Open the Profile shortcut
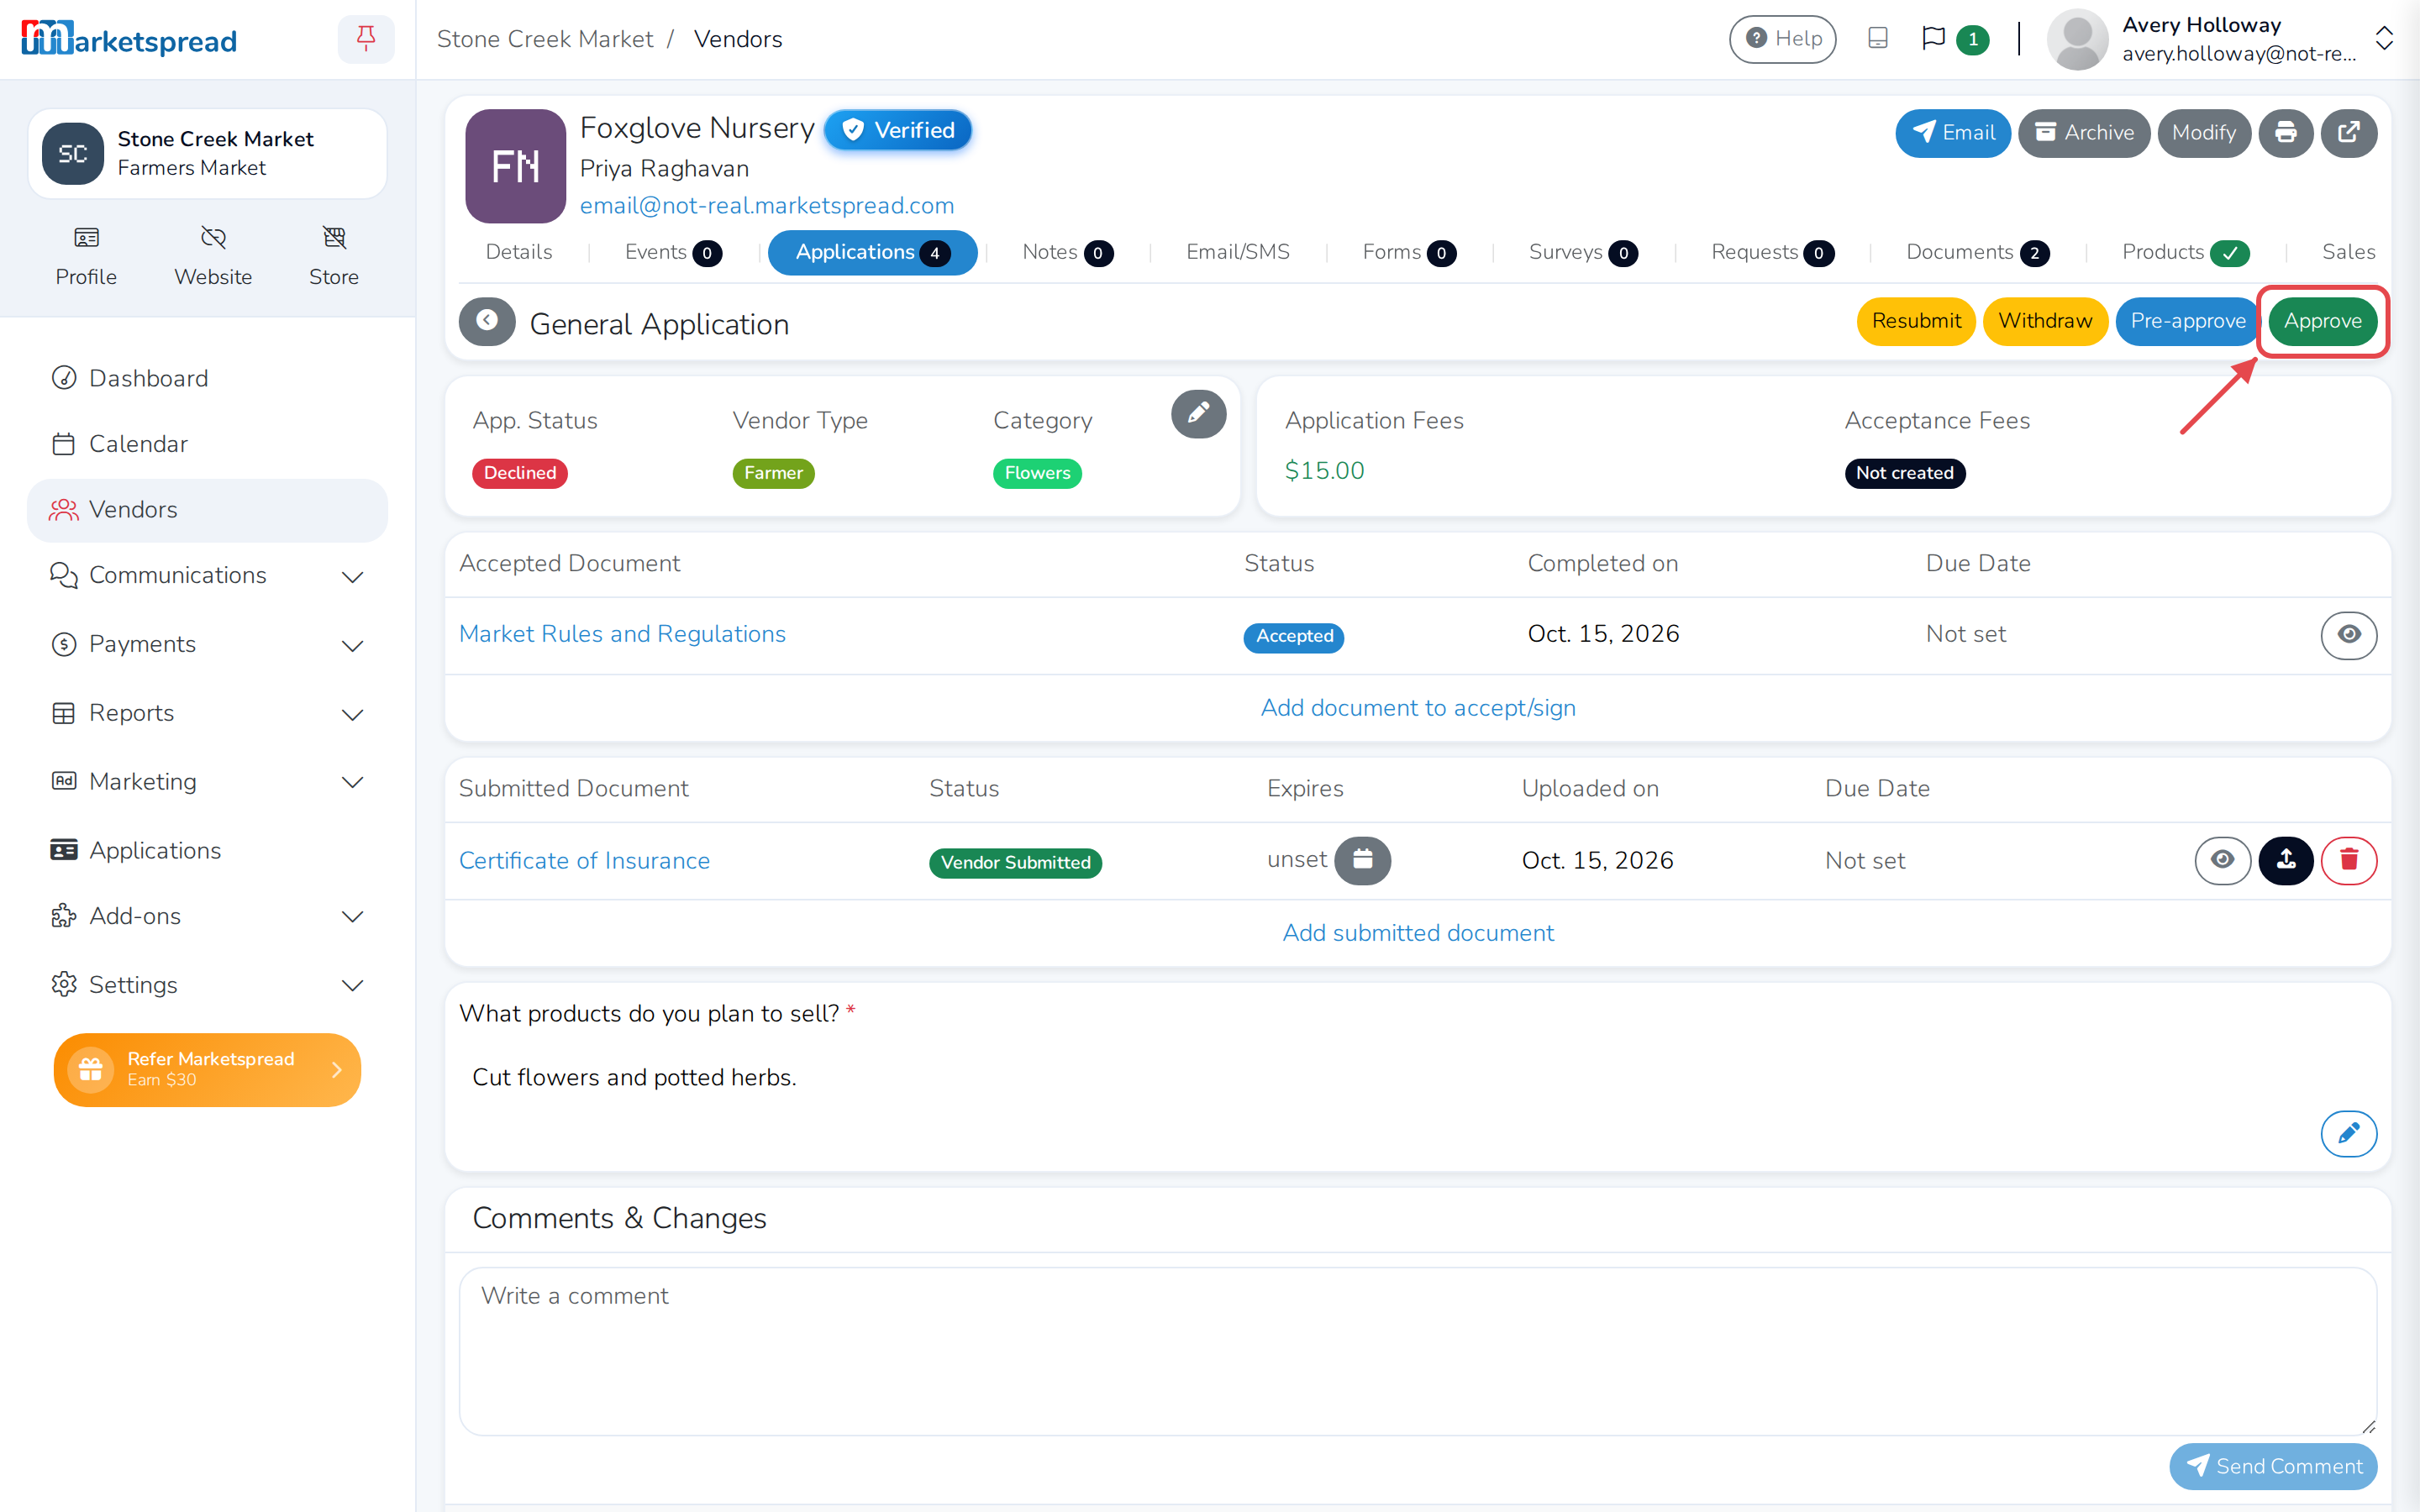Viewport: 2420px width, 1512px height. coord(86,256)
